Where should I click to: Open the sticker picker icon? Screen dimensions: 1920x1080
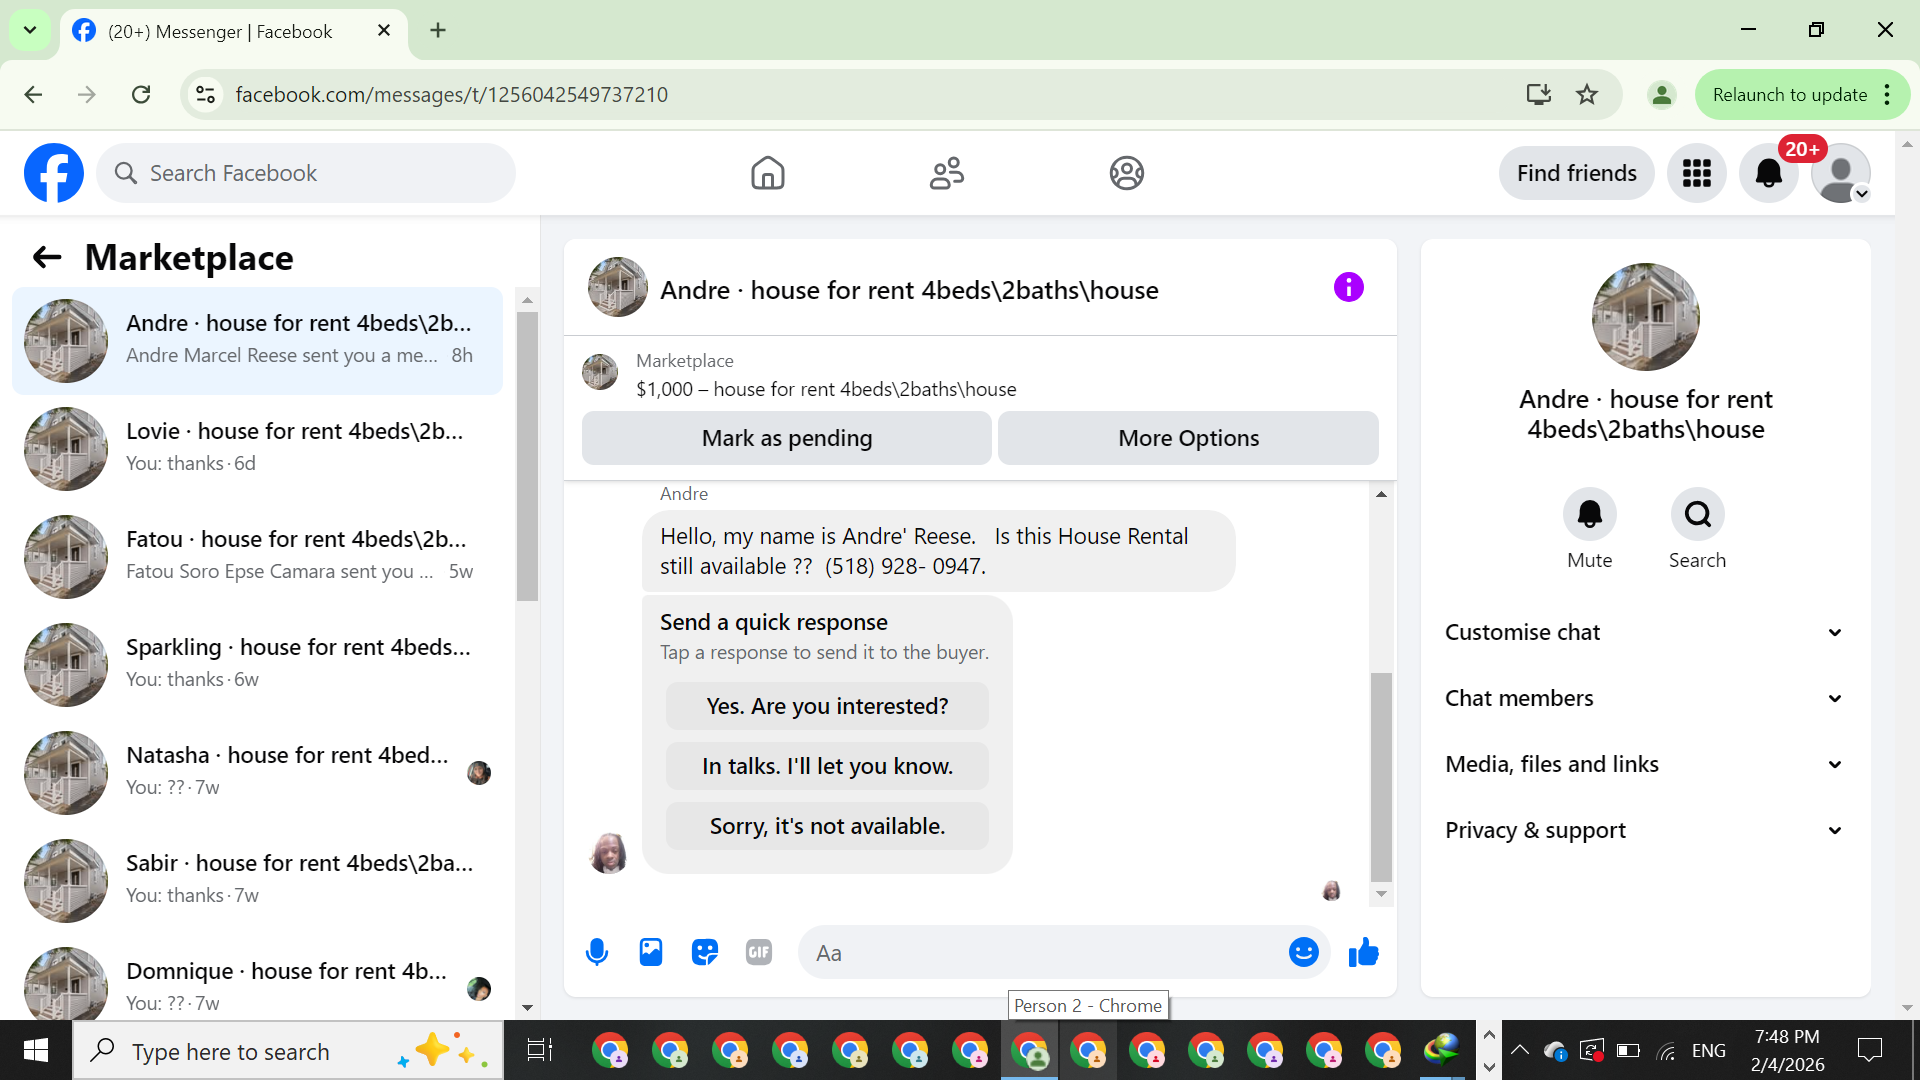tap(705, 952)
